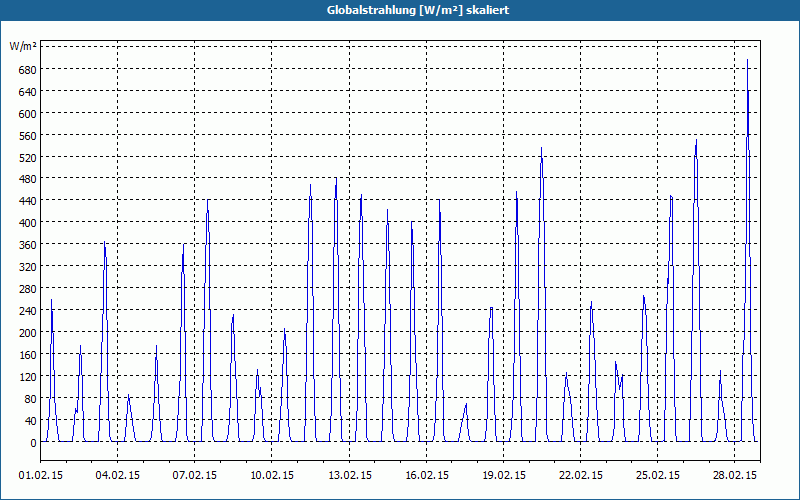
Task: Select the 01.02.15 date label
Action: click(41, 475)
